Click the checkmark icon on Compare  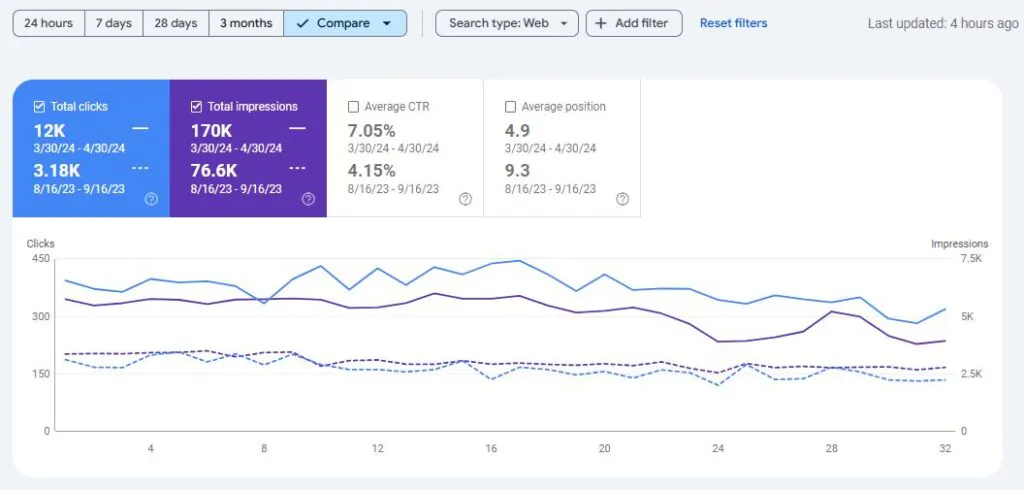click(302, 24)
